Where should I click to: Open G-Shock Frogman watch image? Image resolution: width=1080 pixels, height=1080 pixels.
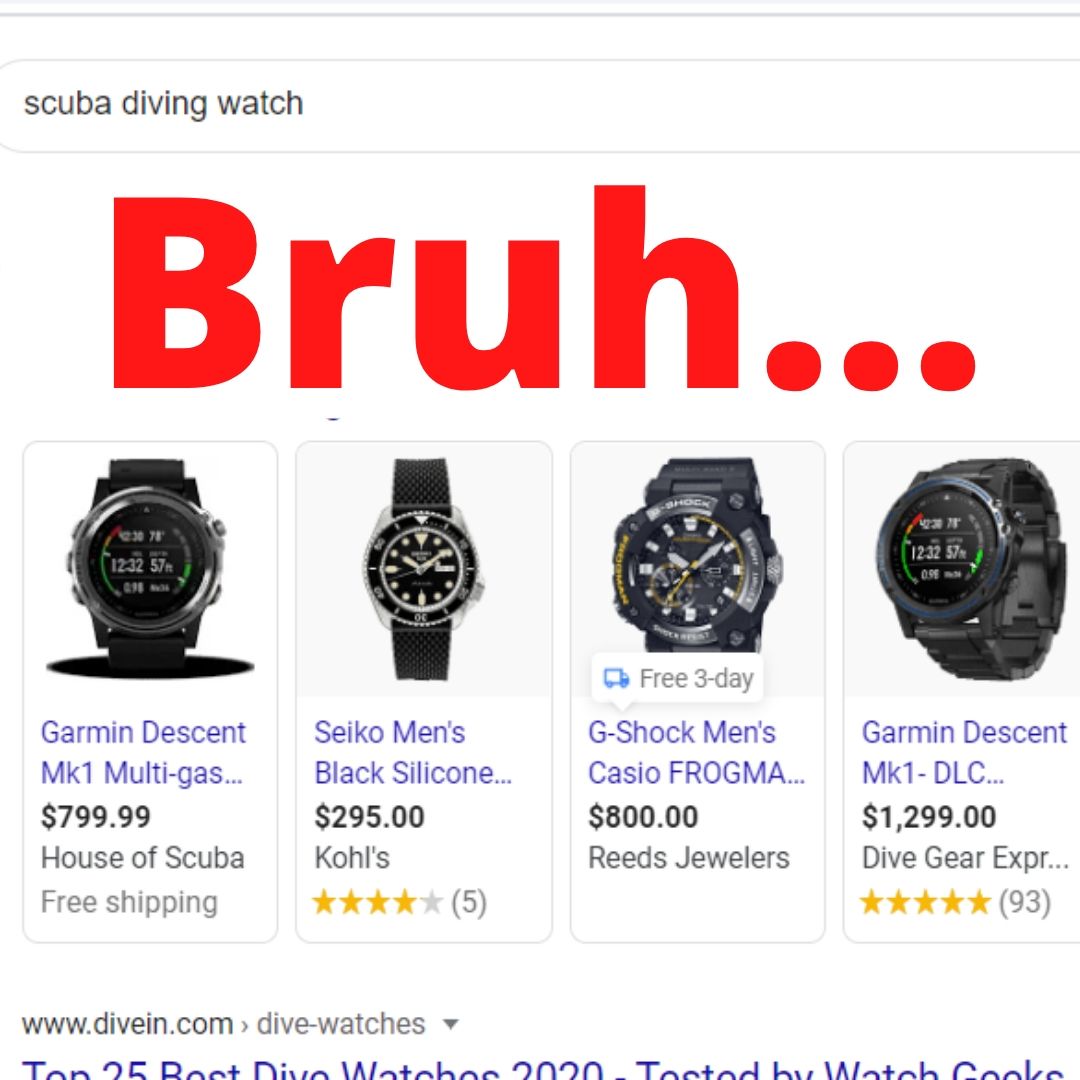tap(697, 554)
